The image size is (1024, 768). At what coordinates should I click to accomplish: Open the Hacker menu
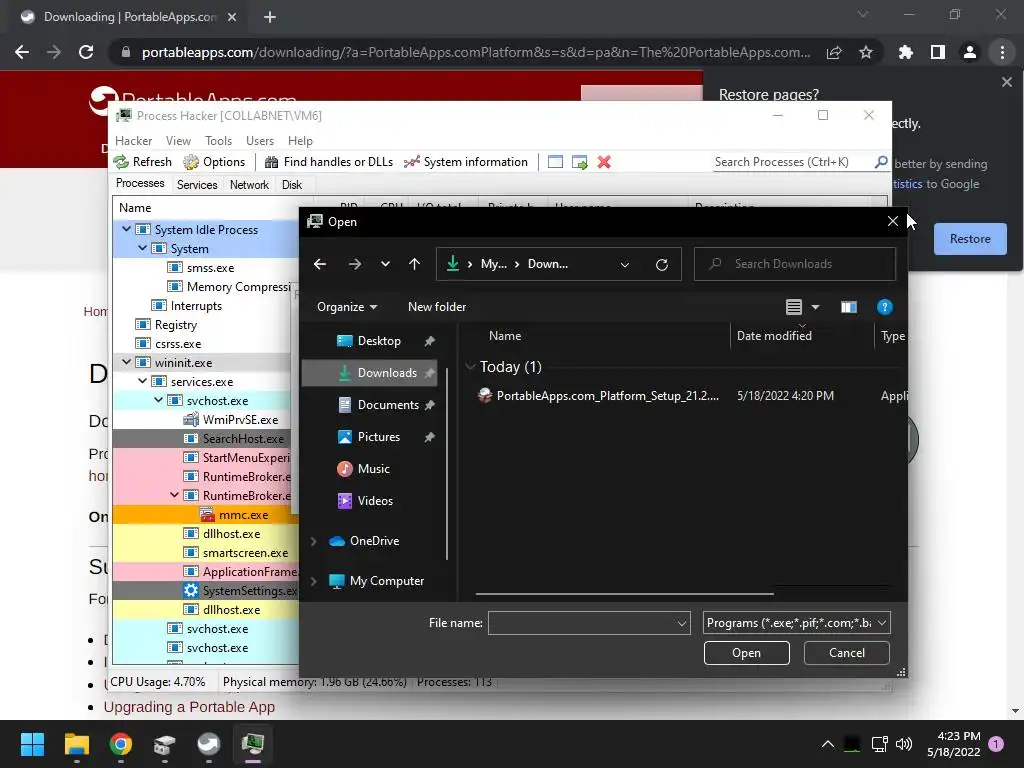point(133,140)
